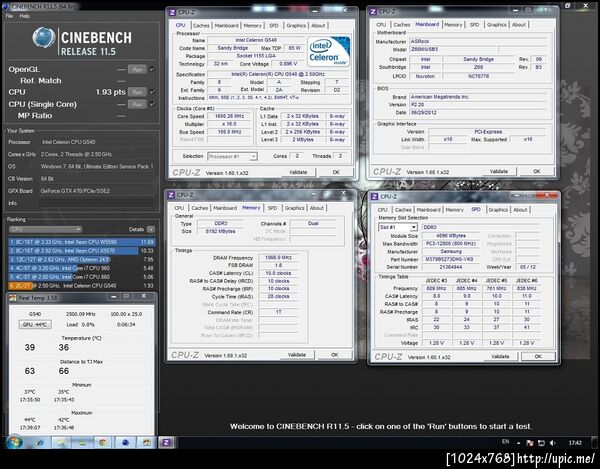Click the volume speaker icon in system tray
This screenshot has width=600, height=469.
[x=552, y=443]
